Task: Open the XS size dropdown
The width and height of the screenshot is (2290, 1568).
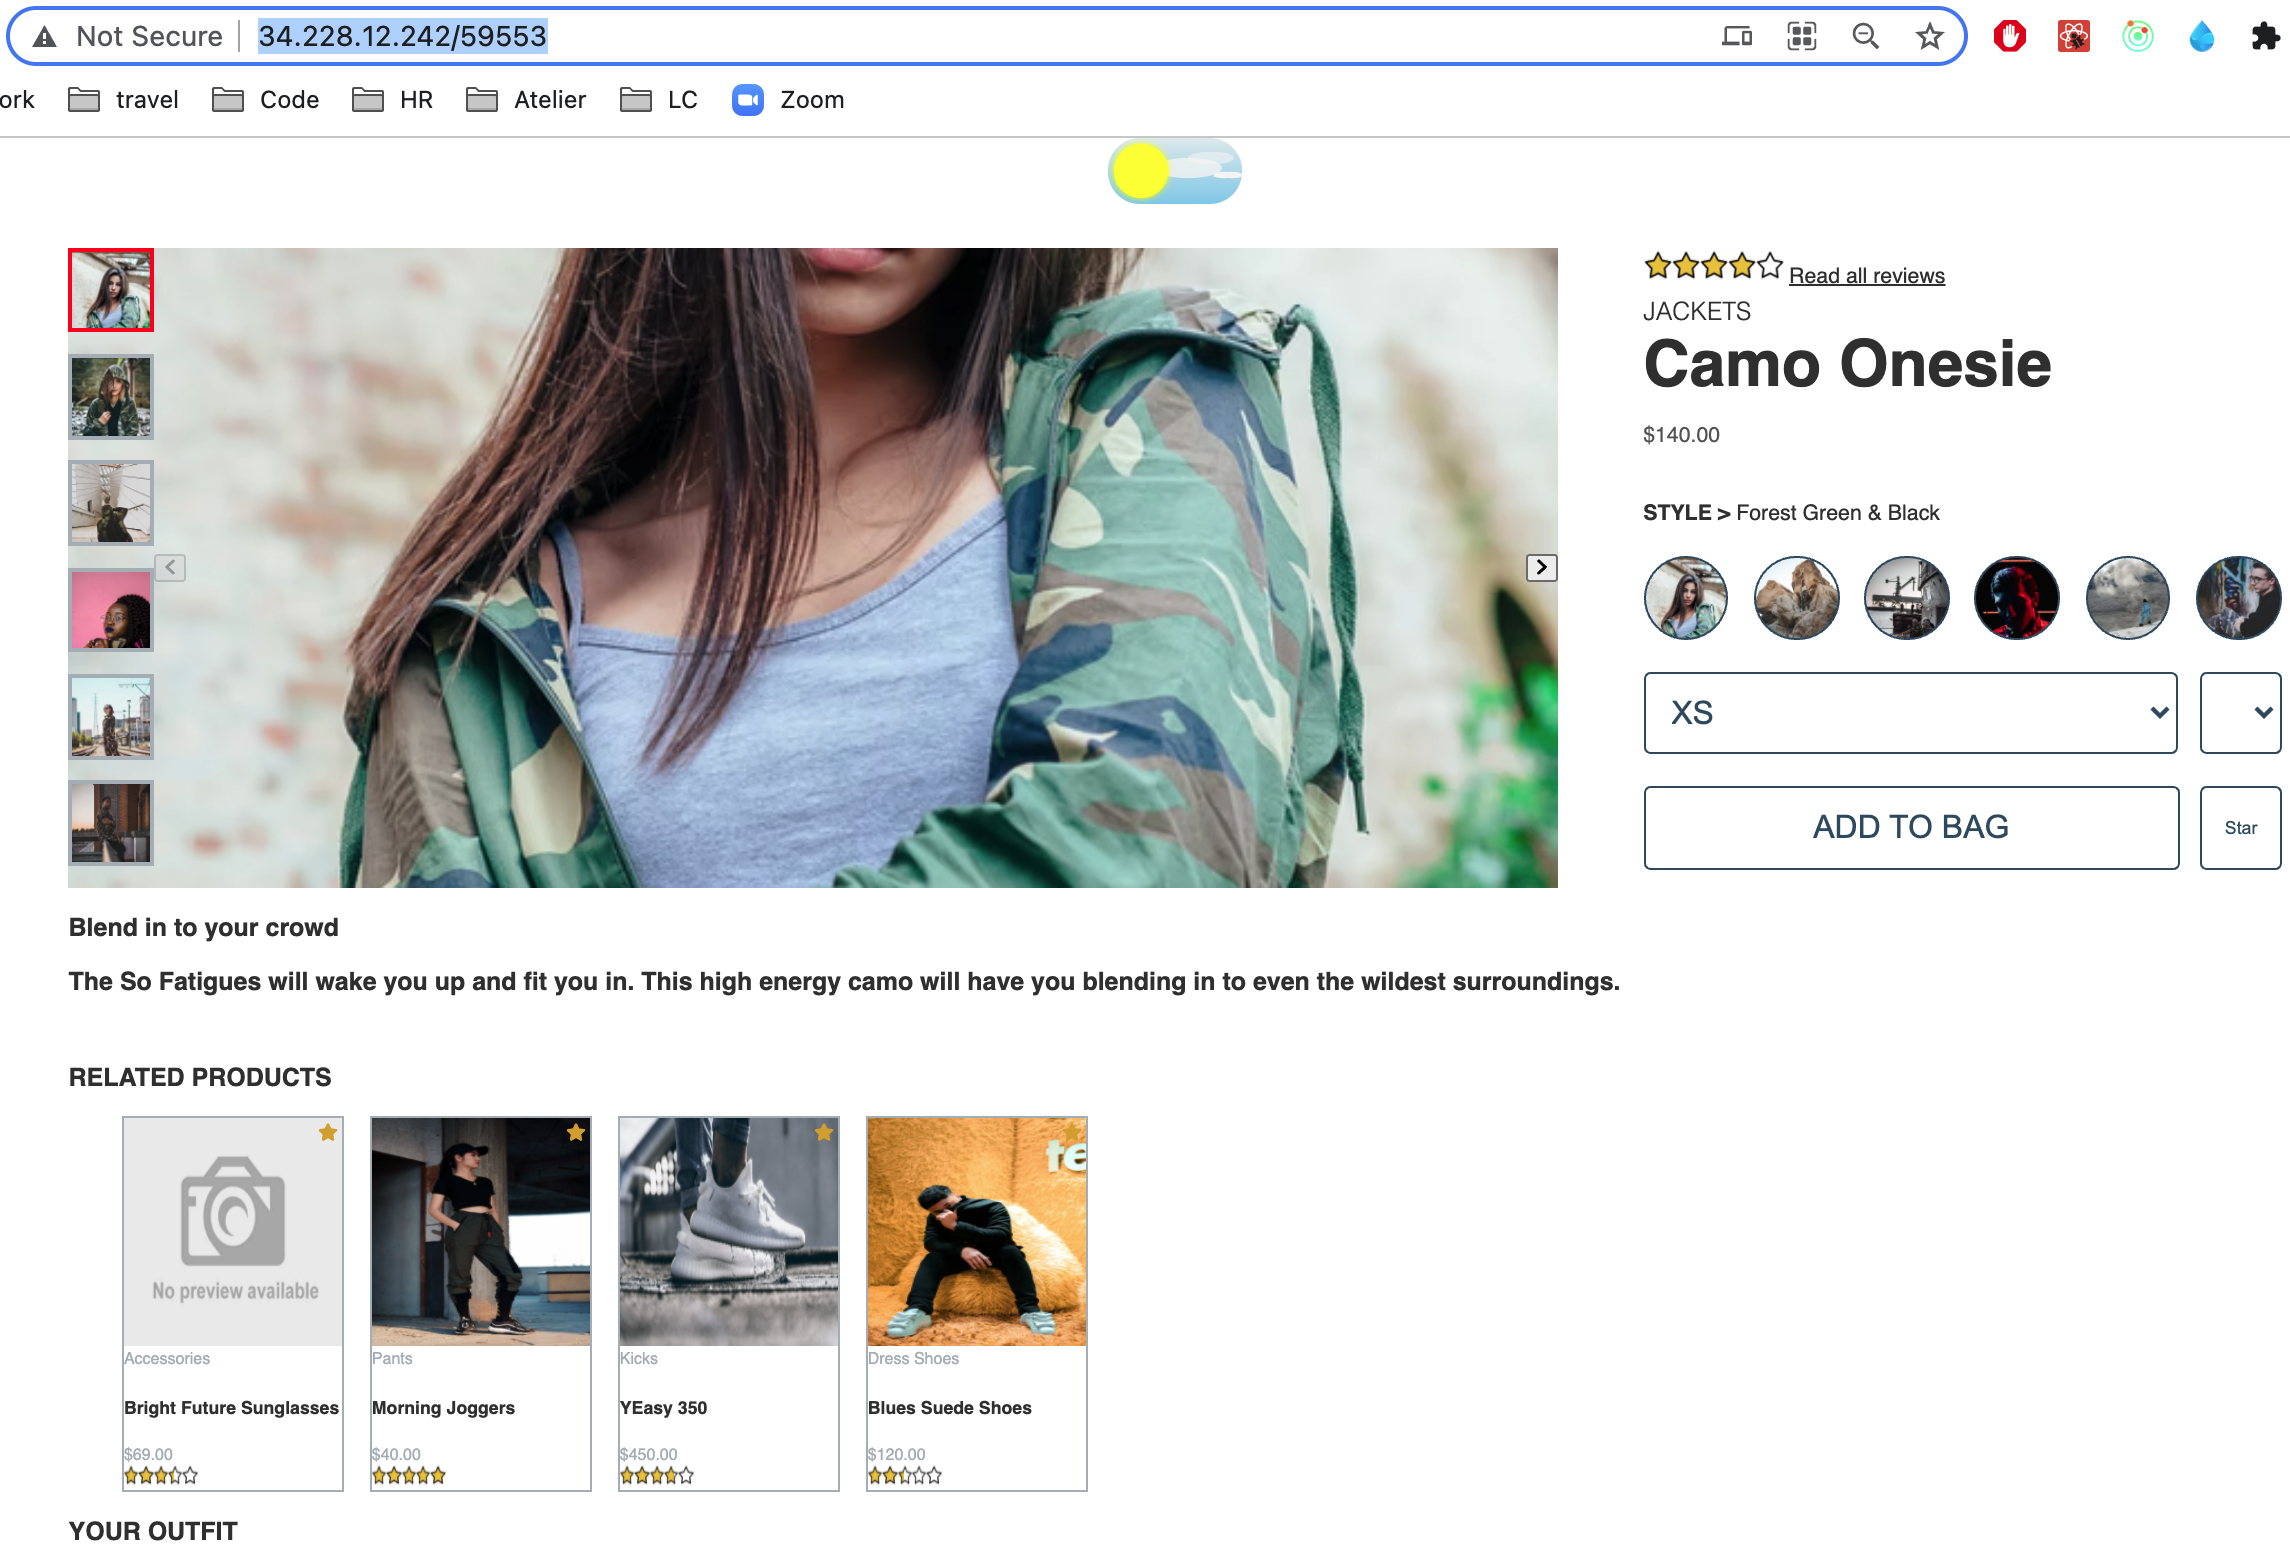Action: pyautogui.click(x=1910, y=713)
